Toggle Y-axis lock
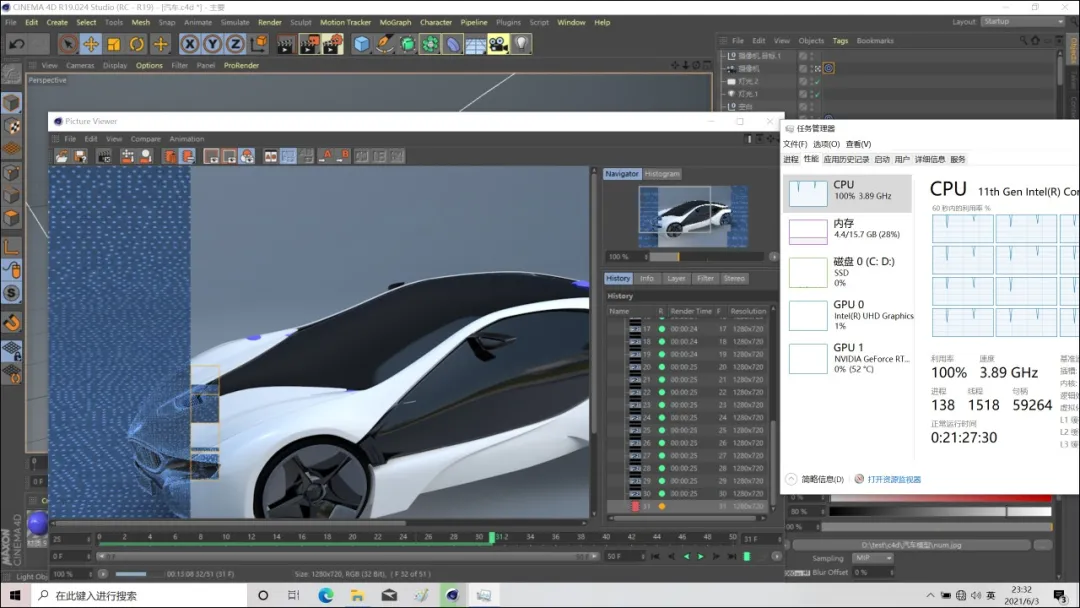This screenshot has height=608, width=1080. 212,44
